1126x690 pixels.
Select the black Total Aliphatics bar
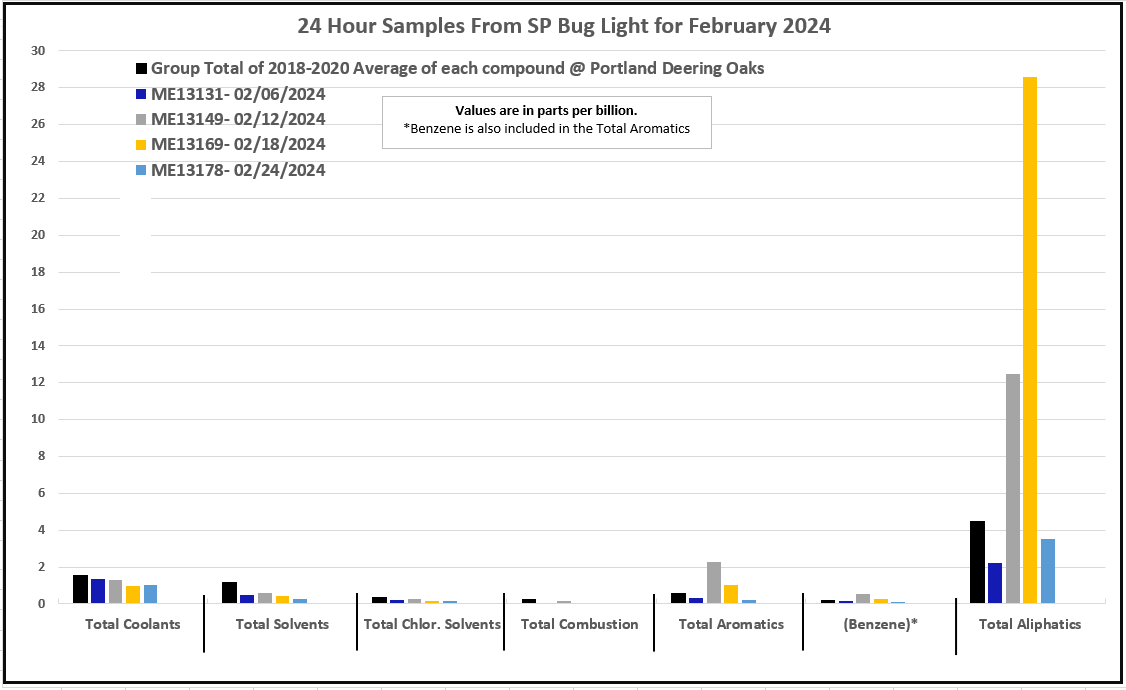[977, 562]
